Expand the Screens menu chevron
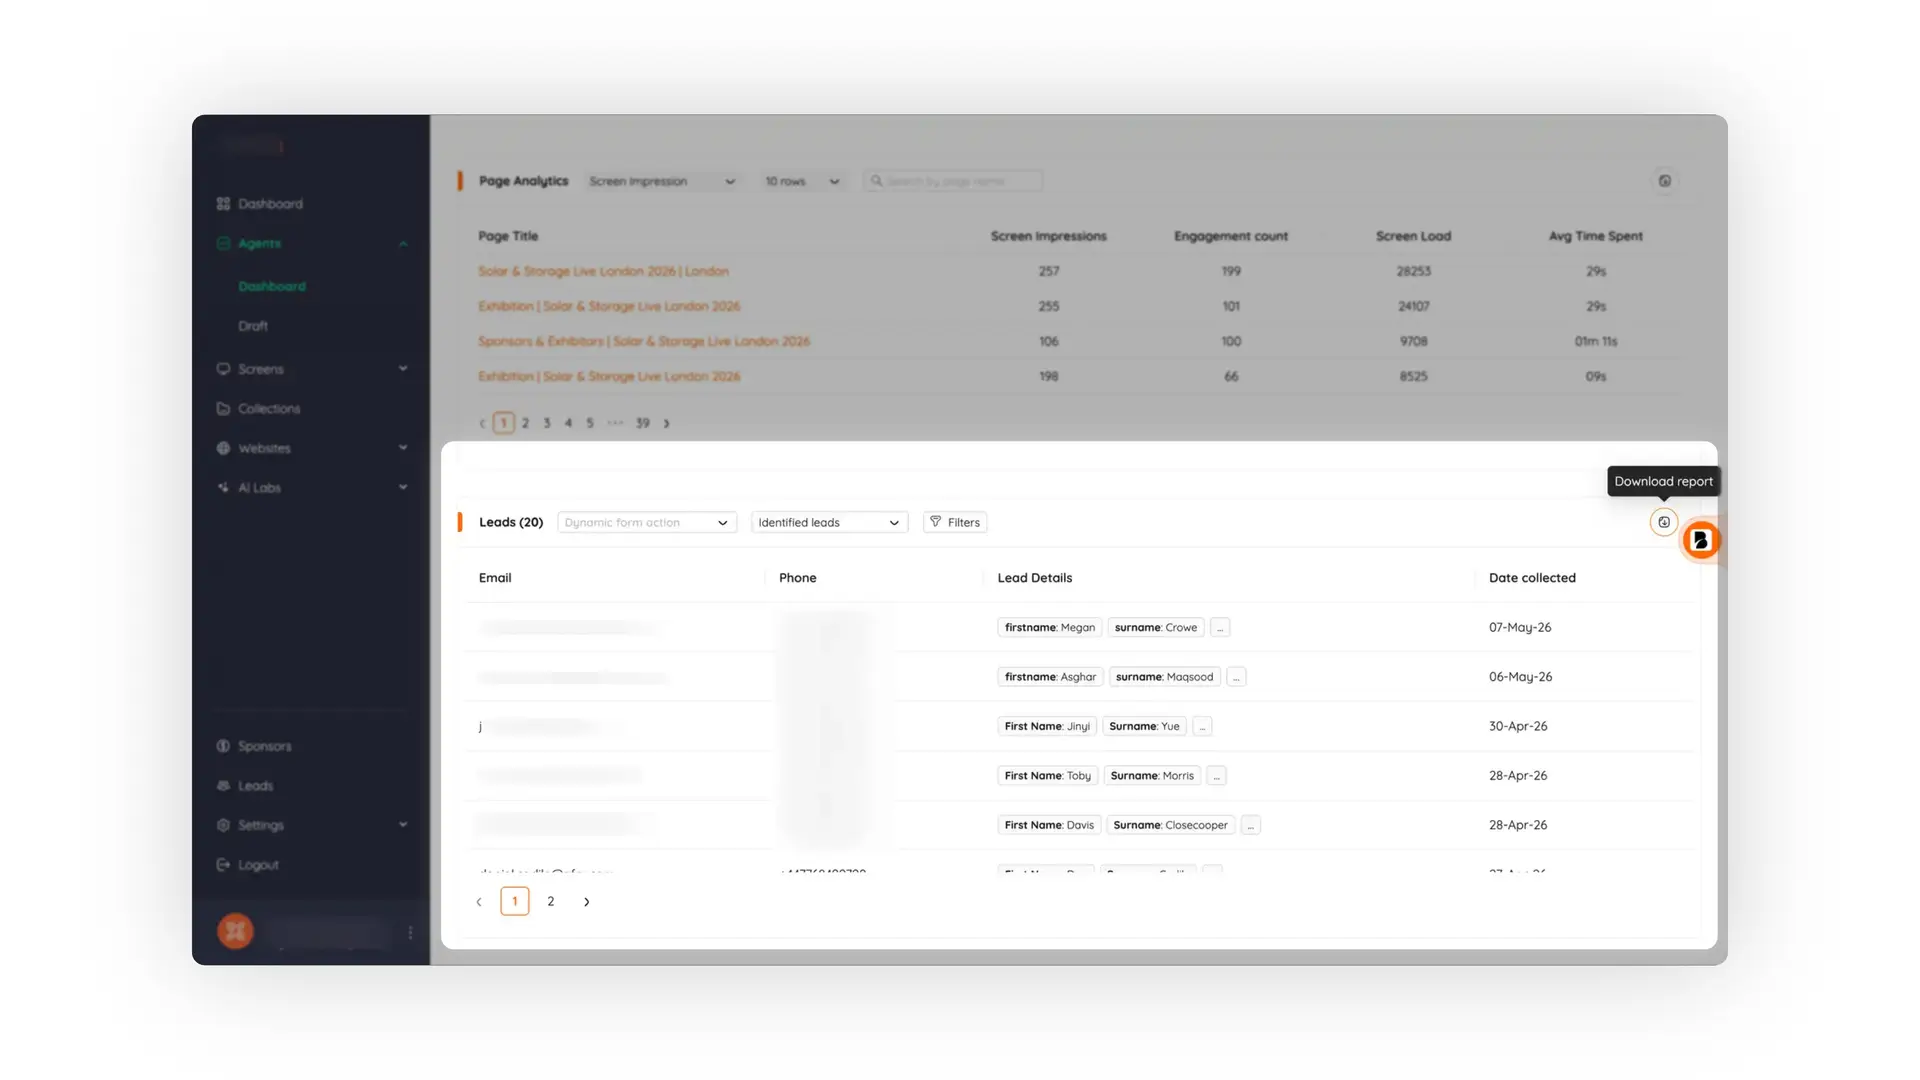This screenshot has width=1920, height=1080. tap(403, 369)
